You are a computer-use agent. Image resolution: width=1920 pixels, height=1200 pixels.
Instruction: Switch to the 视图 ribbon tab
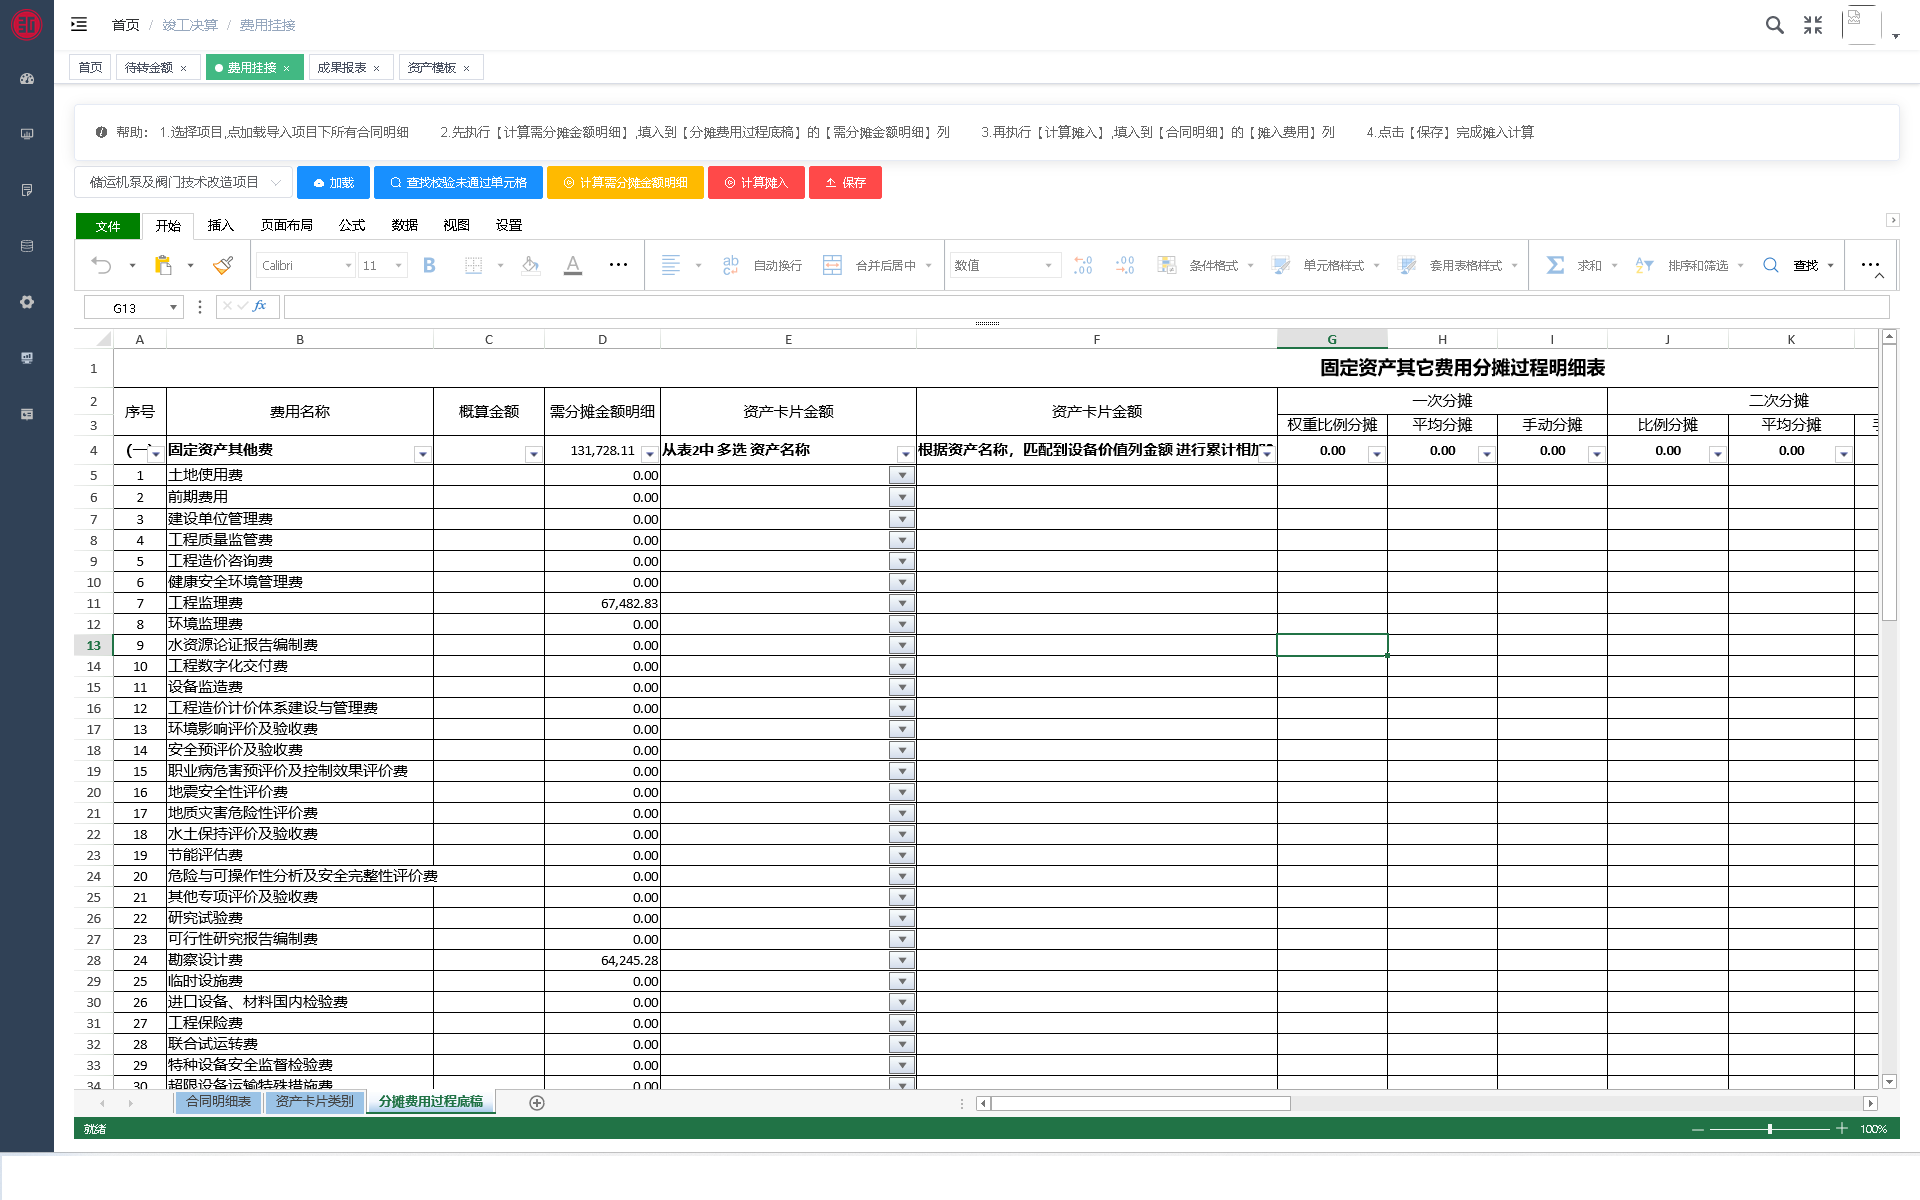[x=456, y=225]
